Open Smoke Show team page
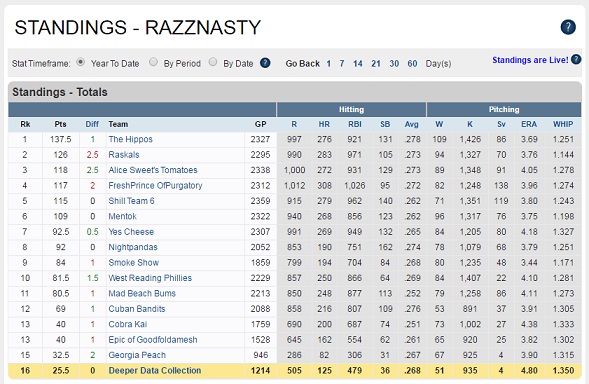589x384 pixels. pyautogui.click(x=134, y=263)
